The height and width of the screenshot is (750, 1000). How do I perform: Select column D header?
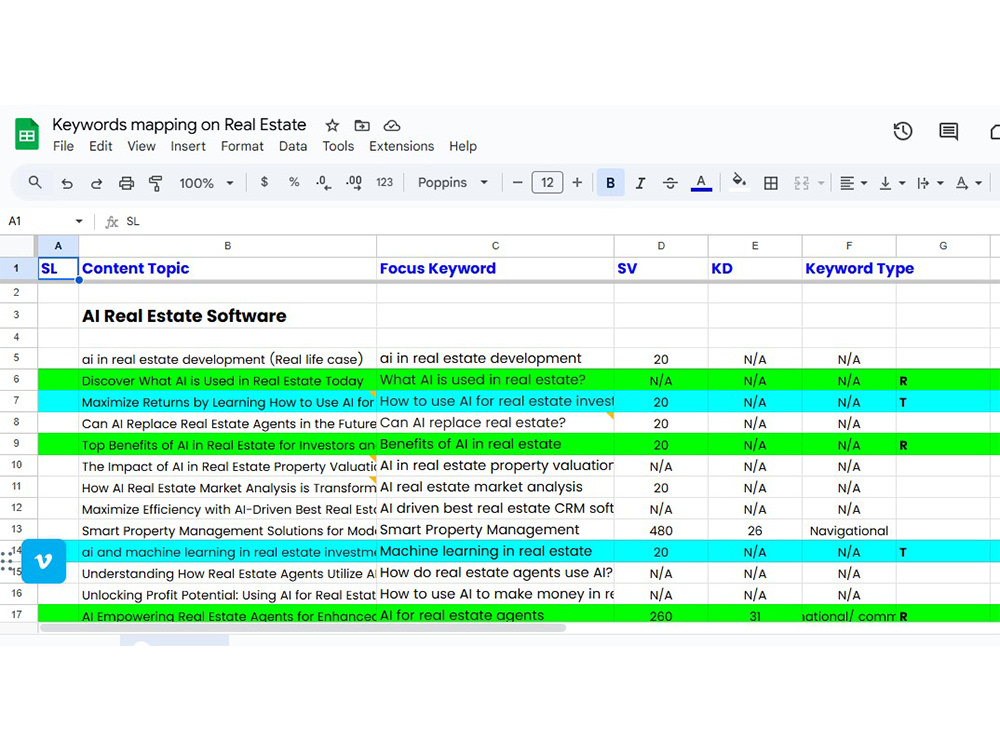[x=661, y=246]
